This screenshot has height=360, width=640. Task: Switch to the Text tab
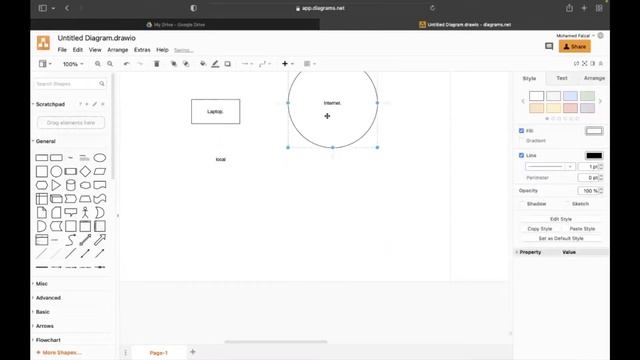(x=562, y=78)
